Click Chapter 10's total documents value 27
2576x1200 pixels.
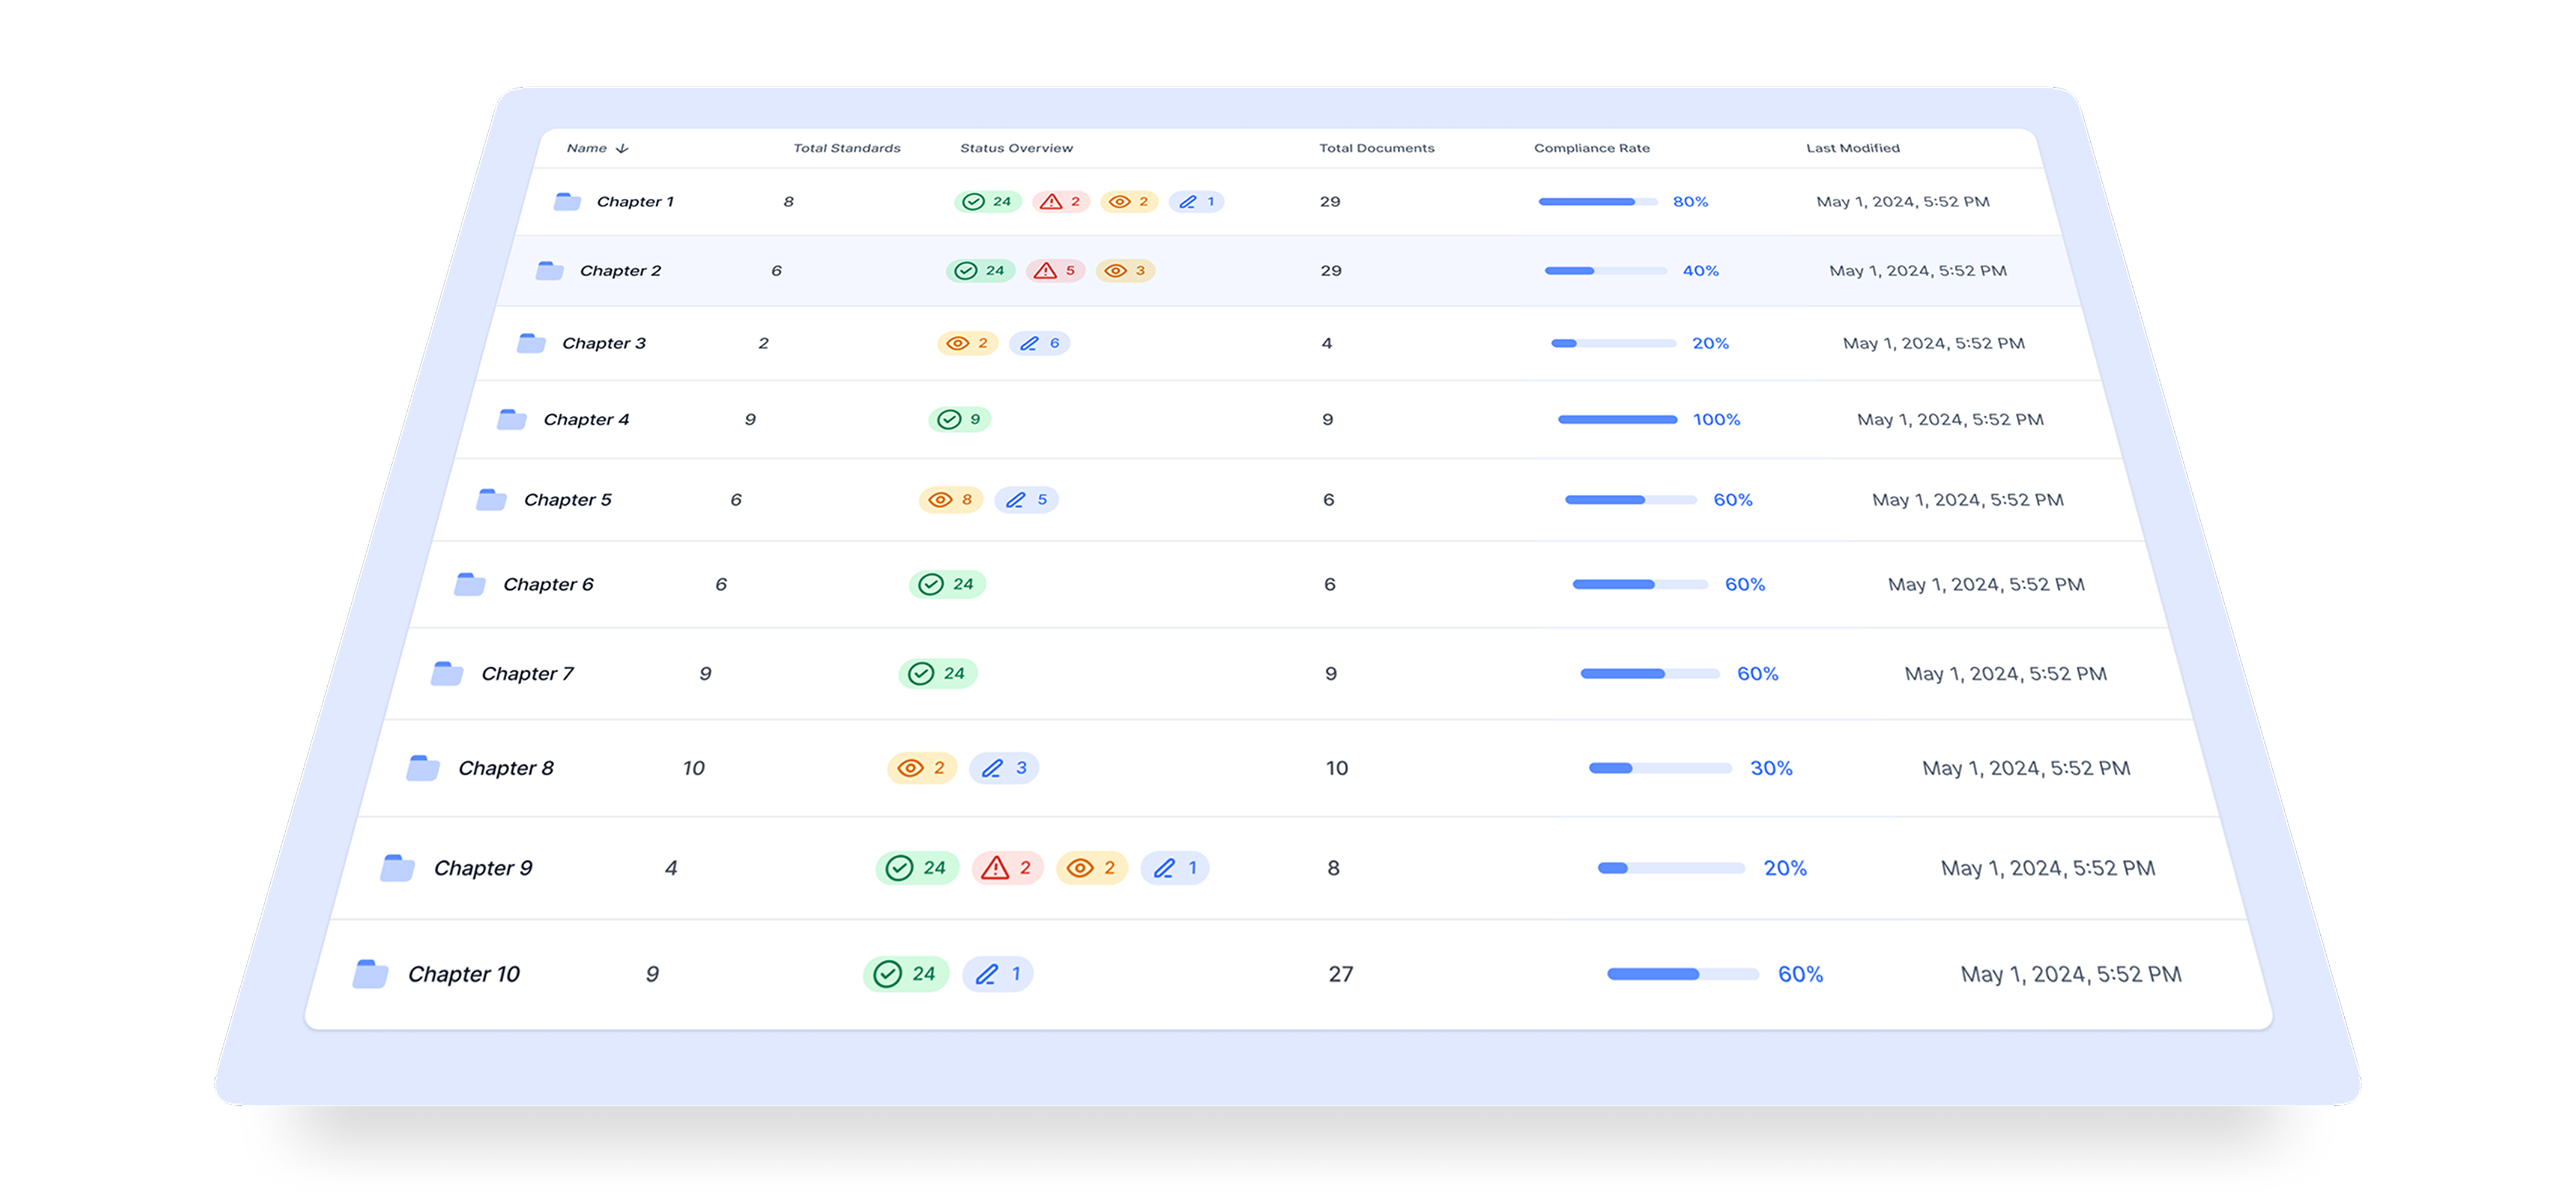[x=1340, y=974]
